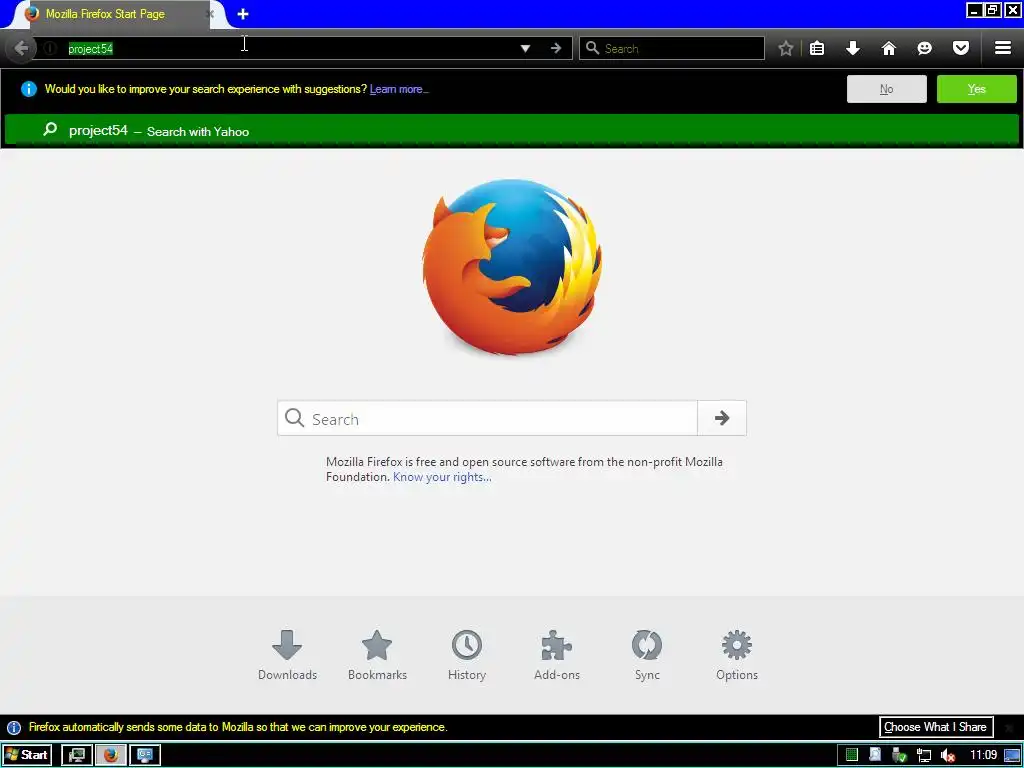
Task: Open the URL history dropdown arrow
Action: (x=525, y=48)
